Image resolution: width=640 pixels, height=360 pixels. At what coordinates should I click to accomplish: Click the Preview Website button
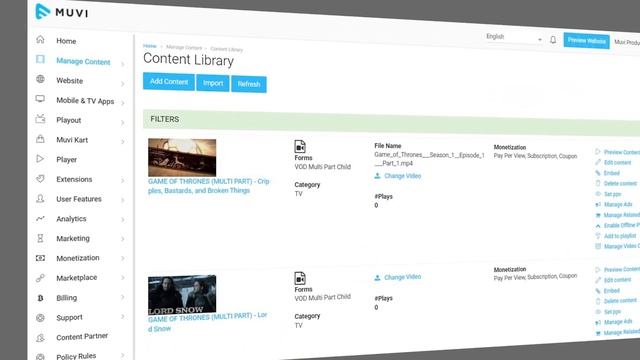(x=587, y=41)
